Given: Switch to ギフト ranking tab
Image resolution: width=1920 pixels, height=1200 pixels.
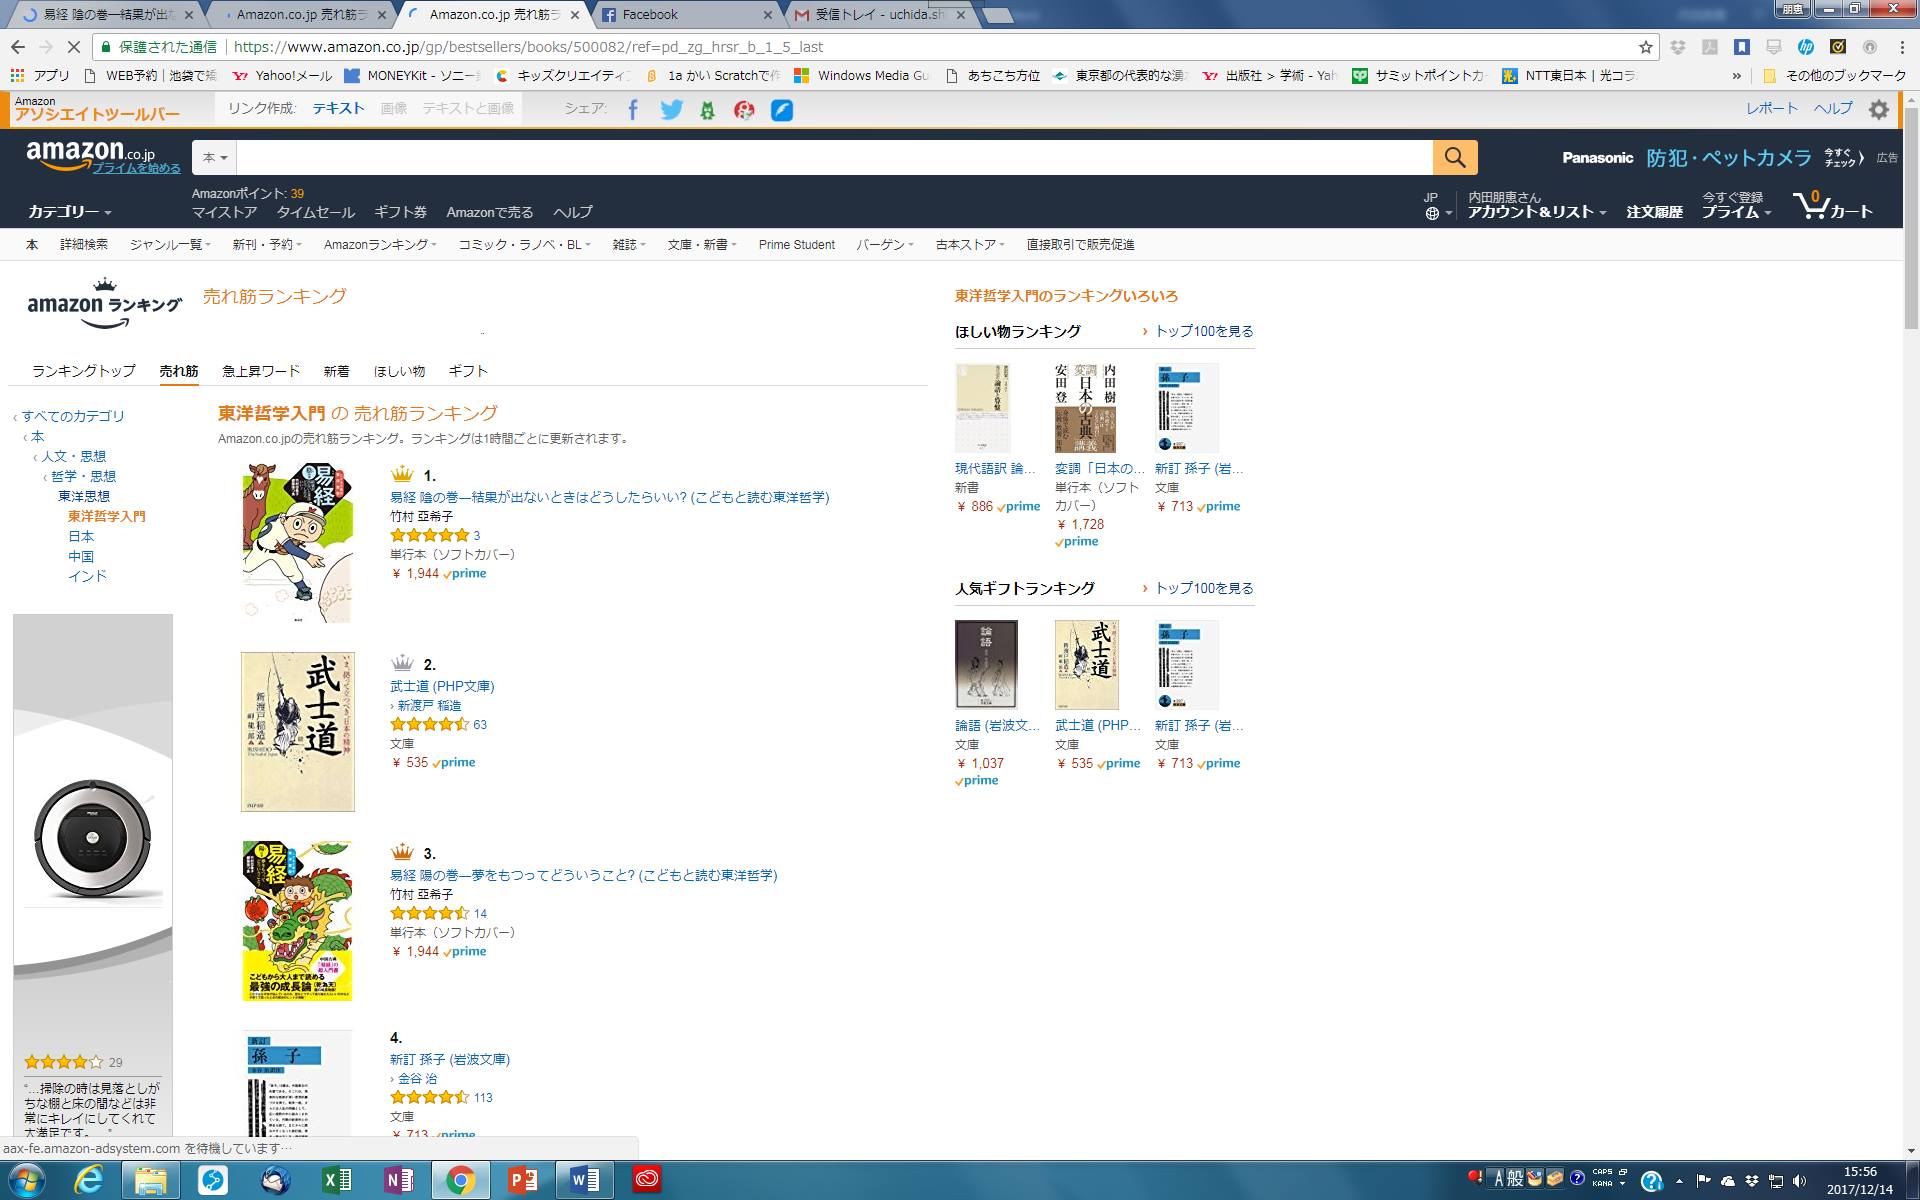Looking at the screenshot, I should tap(468, 371).
